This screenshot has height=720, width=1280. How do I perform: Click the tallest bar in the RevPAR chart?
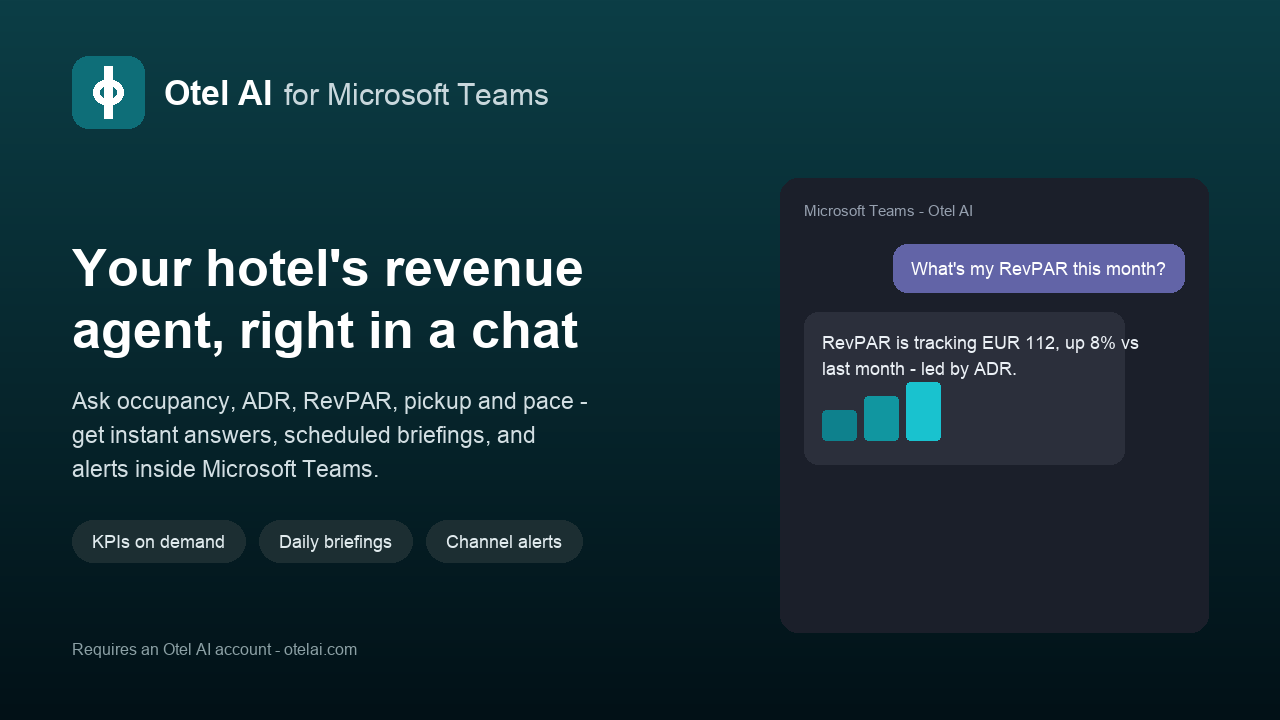923,411
